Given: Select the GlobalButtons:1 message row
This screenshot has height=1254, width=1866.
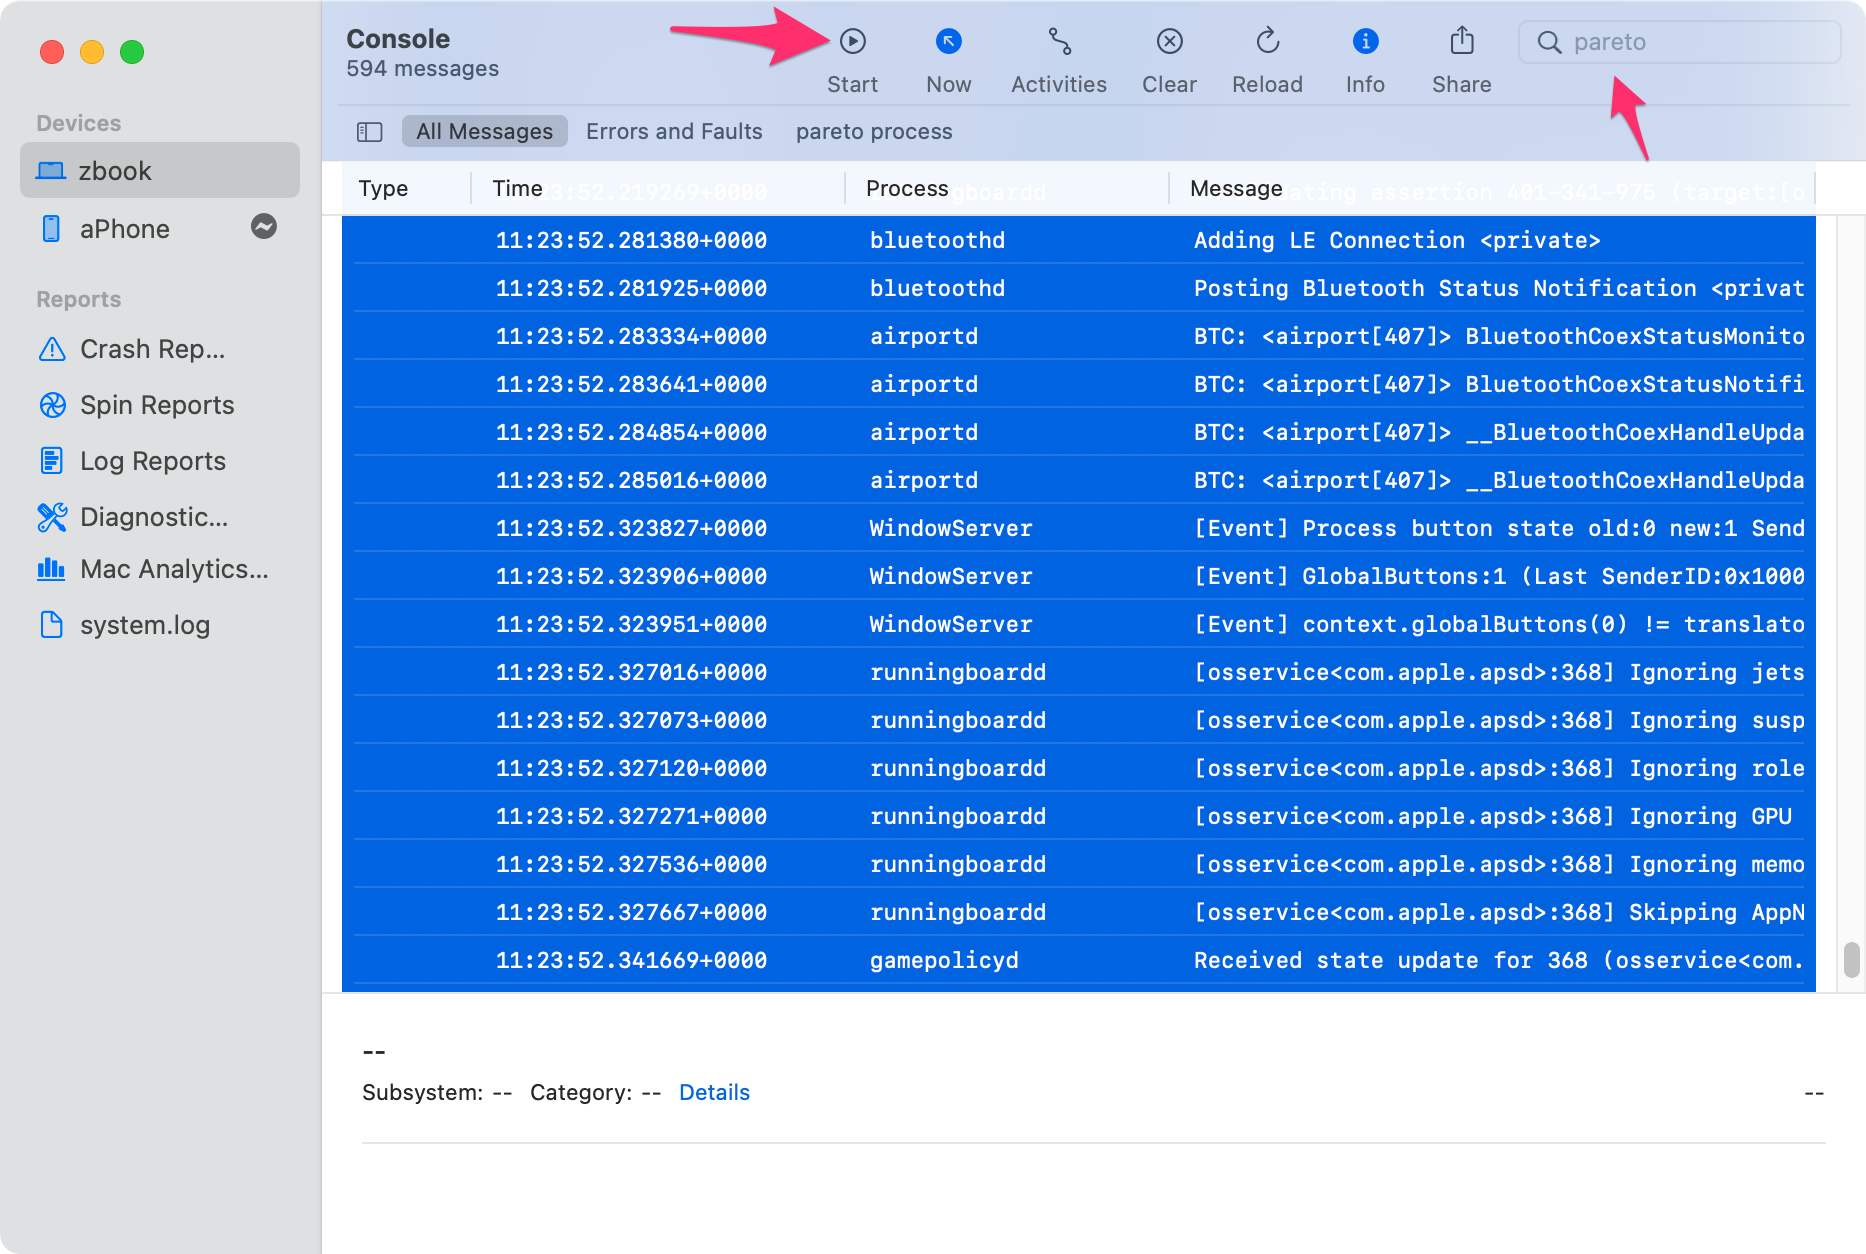Looking at the screenshot, I should coord(1079,576).
